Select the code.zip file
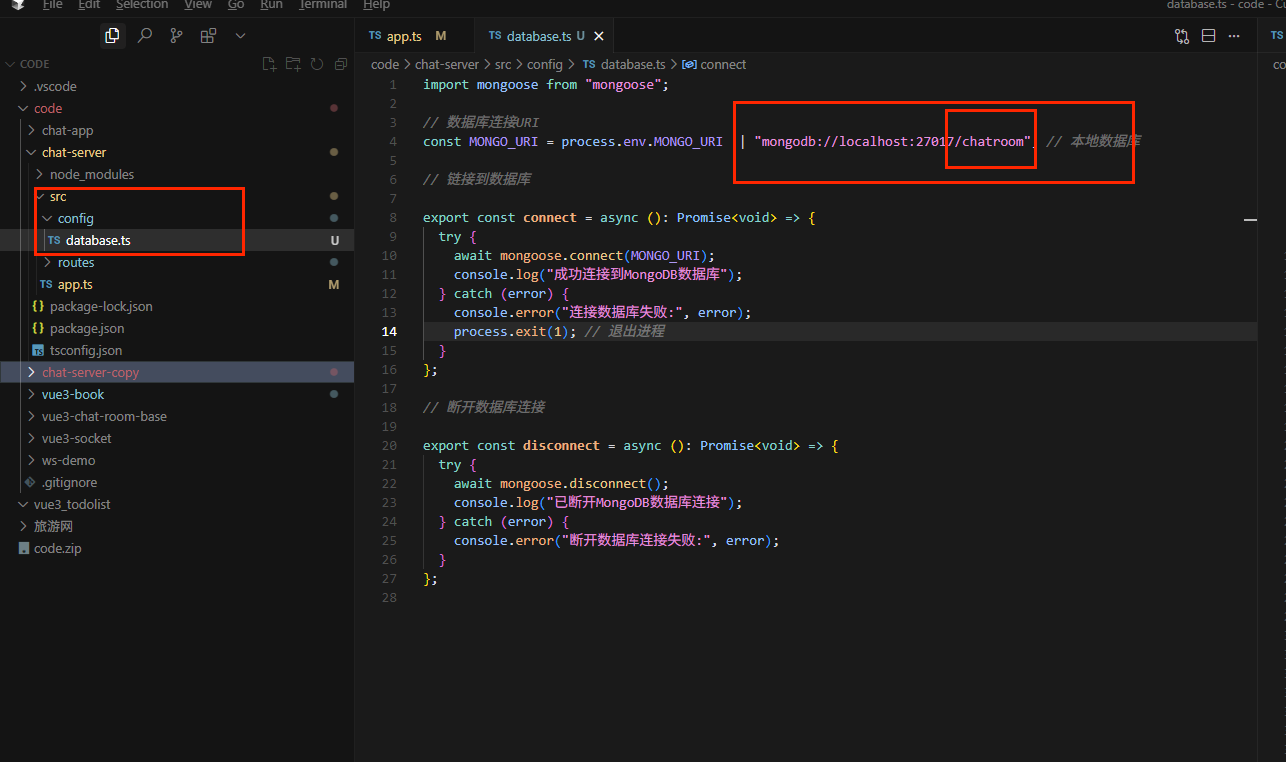Image resolution: width=1286 pixels, height=762 pixels. pos(57,548)
